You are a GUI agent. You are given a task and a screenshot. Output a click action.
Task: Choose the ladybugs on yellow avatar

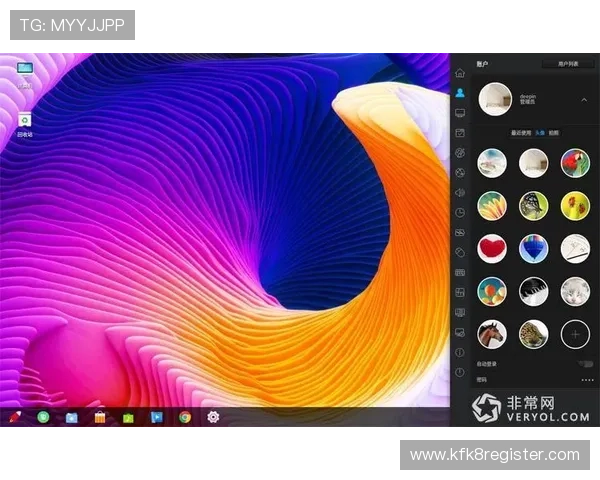pyautogui.click(x=575, y=206)
